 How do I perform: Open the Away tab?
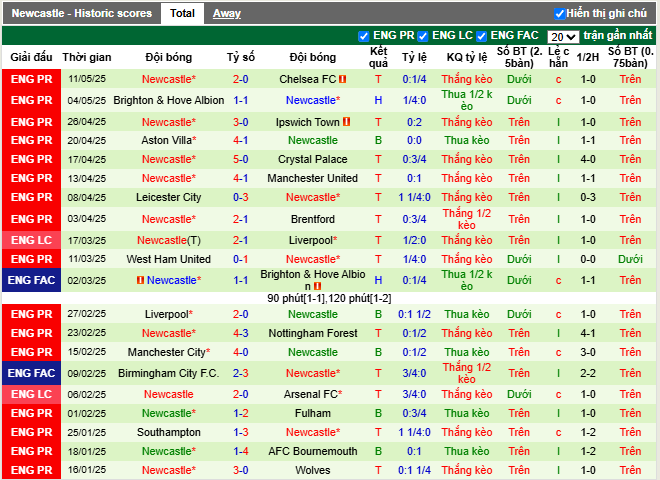[x=226, y=13]
